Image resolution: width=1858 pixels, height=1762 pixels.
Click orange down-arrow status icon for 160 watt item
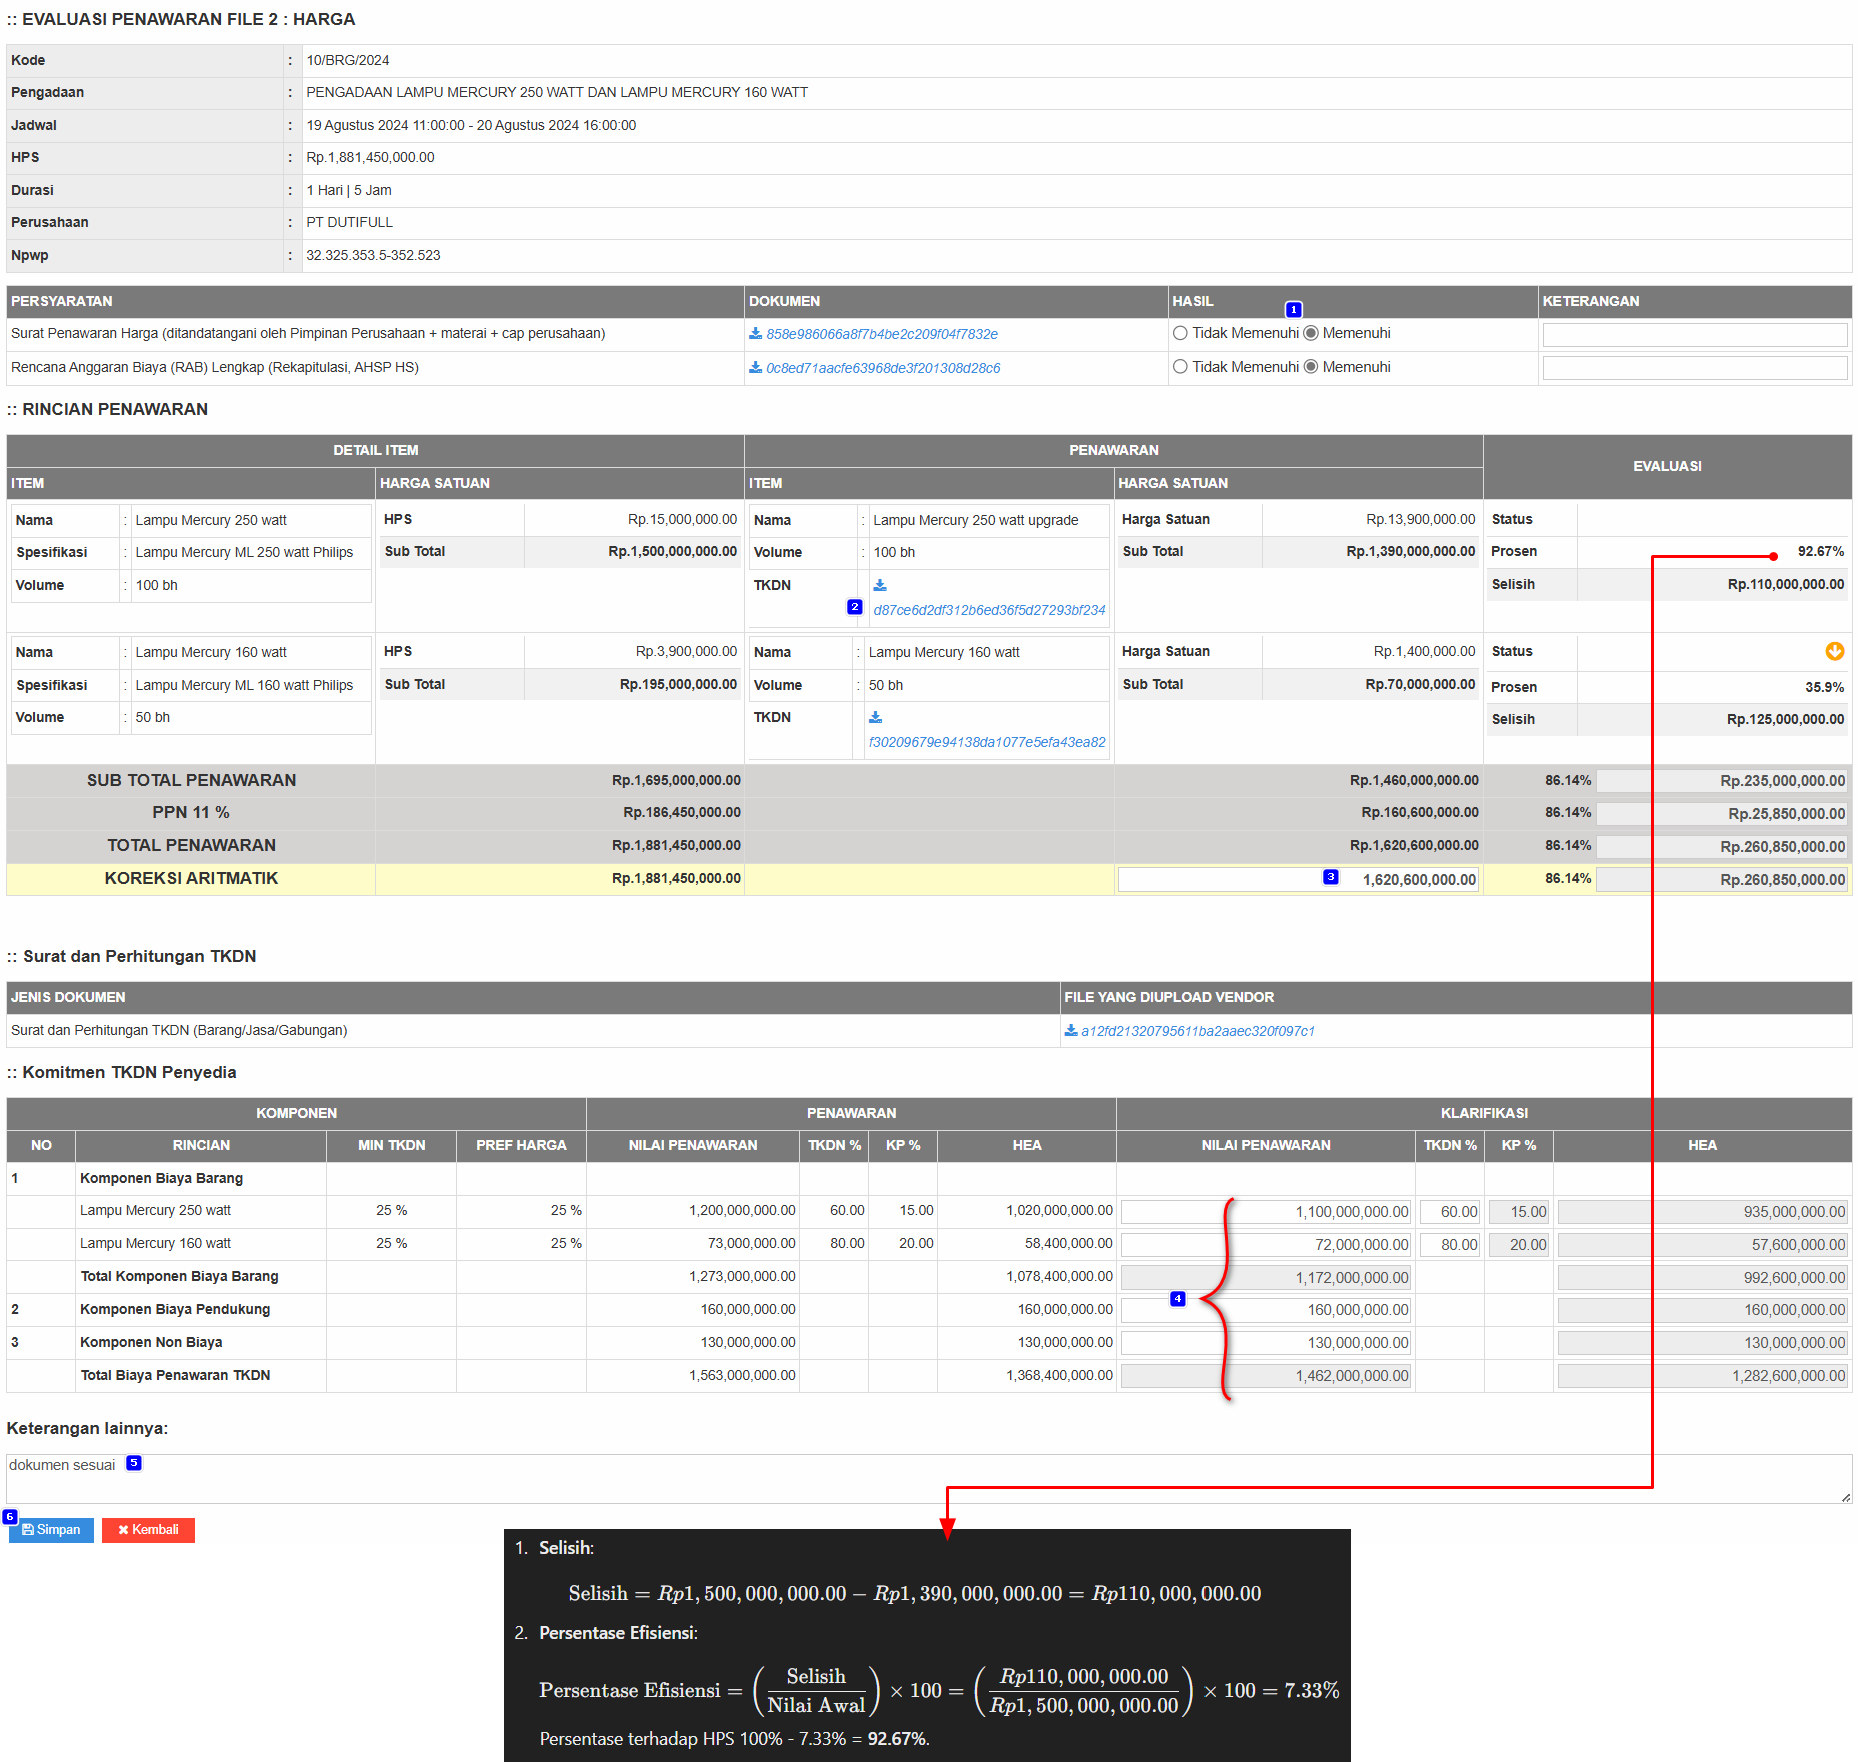pos(1834,652)
